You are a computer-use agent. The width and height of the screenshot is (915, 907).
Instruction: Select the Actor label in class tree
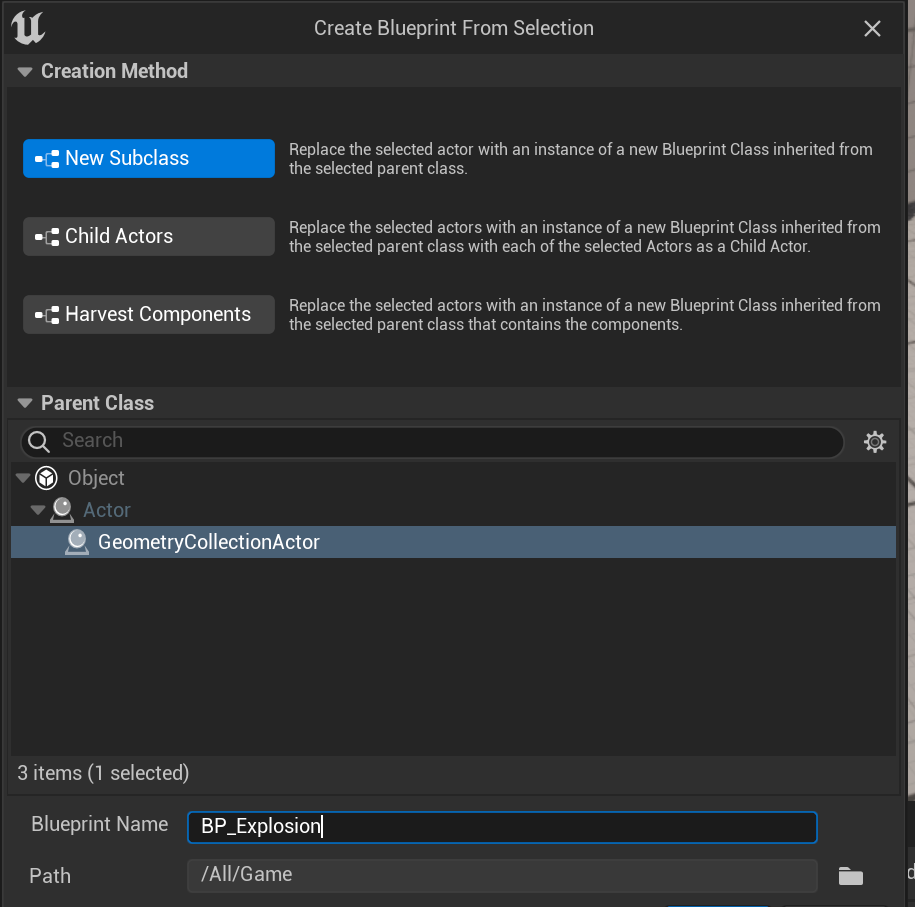coord(107,510)
